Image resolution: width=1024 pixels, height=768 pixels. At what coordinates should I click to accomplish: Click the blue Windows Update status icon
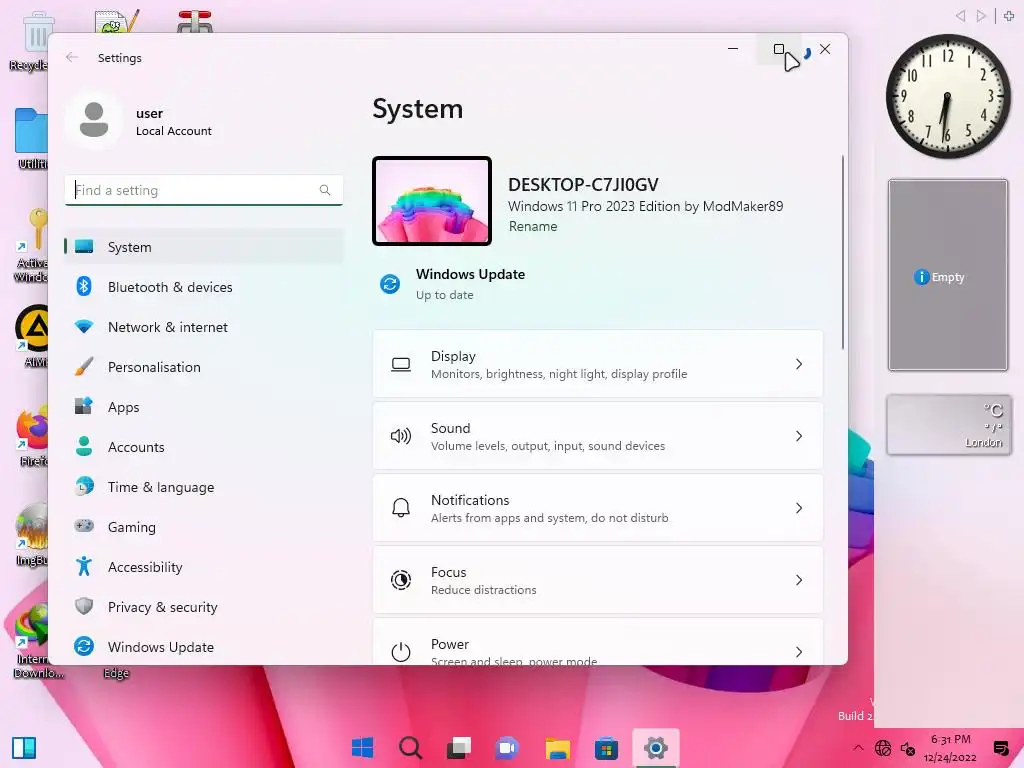tap(390, 284)
